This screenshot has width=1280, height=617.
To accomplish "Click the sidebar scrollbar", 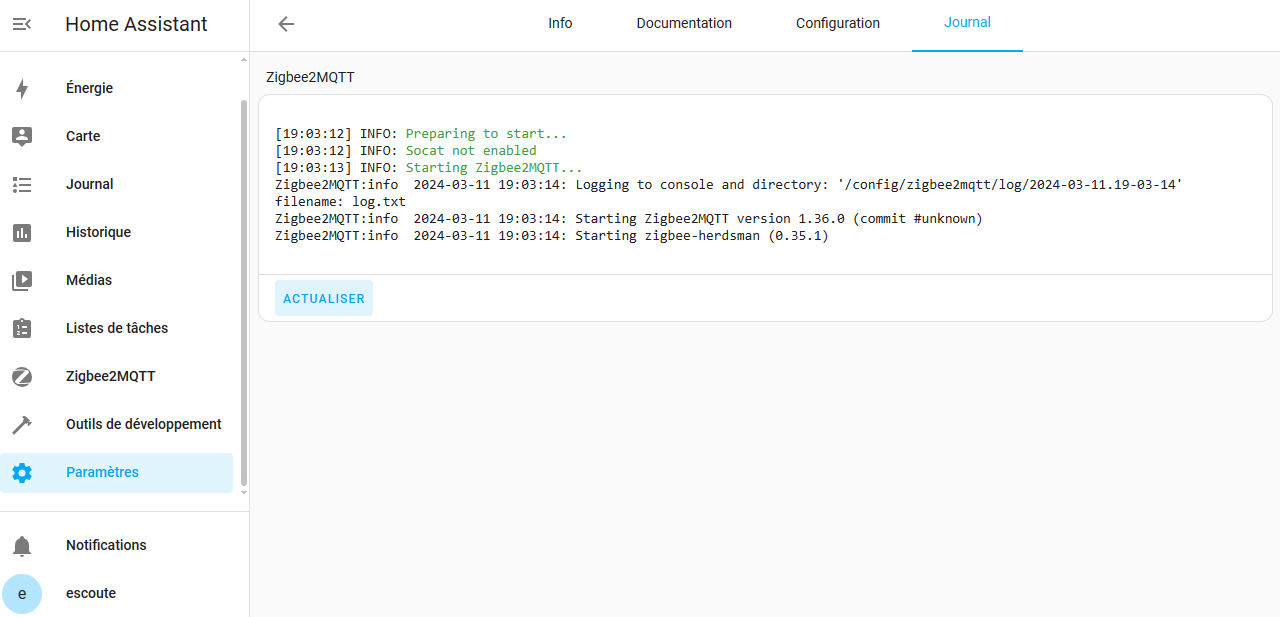I will point(244,292).
